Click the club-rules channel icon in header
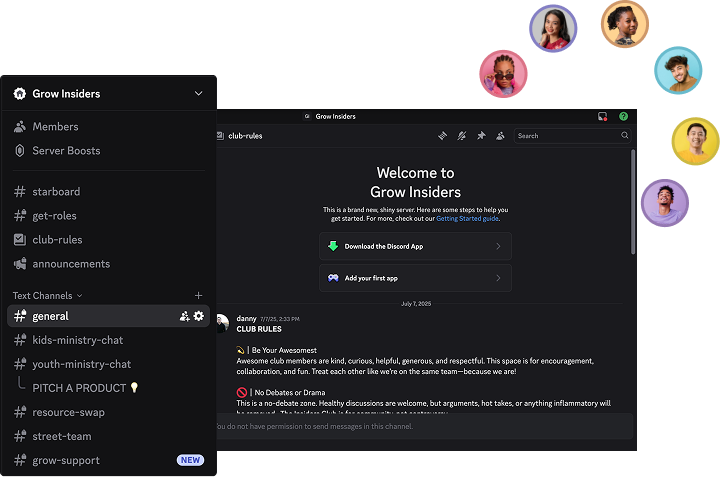The image size is (720, 477). pos(220,136)
